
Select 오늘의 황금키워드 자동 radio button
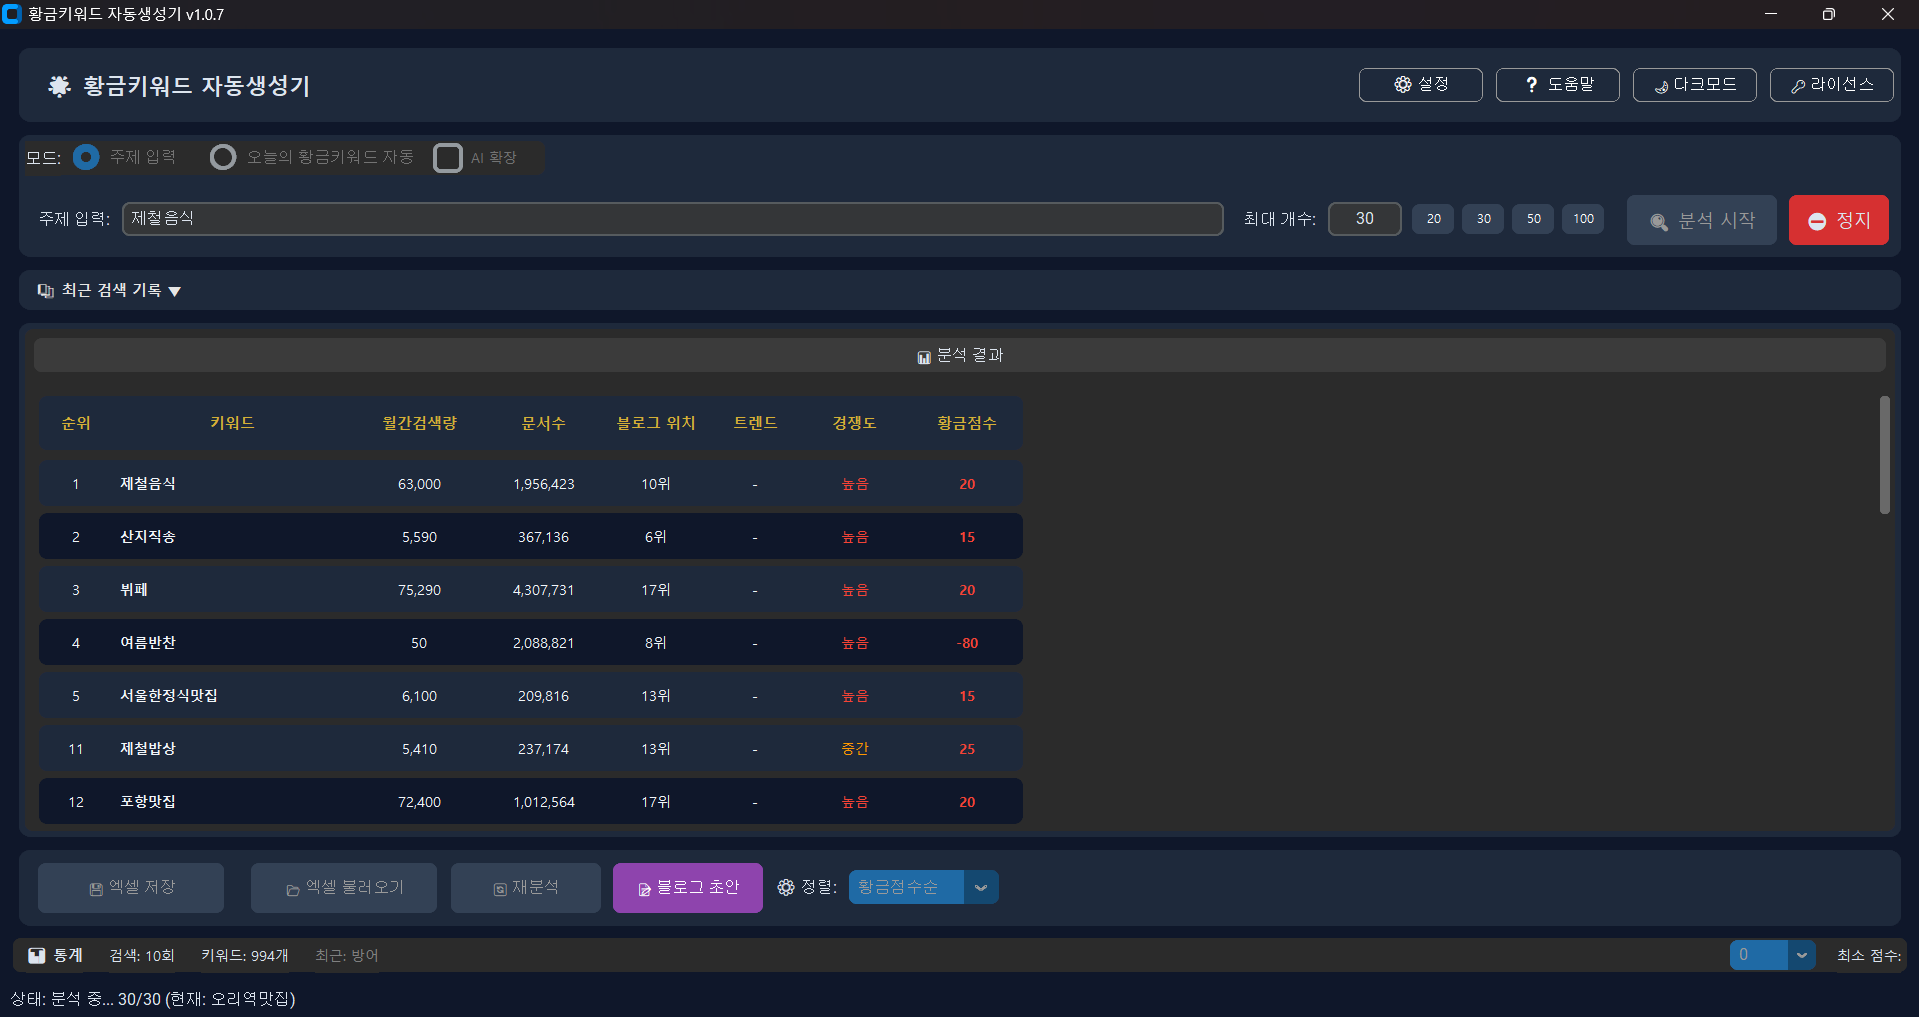click(223, 157)
